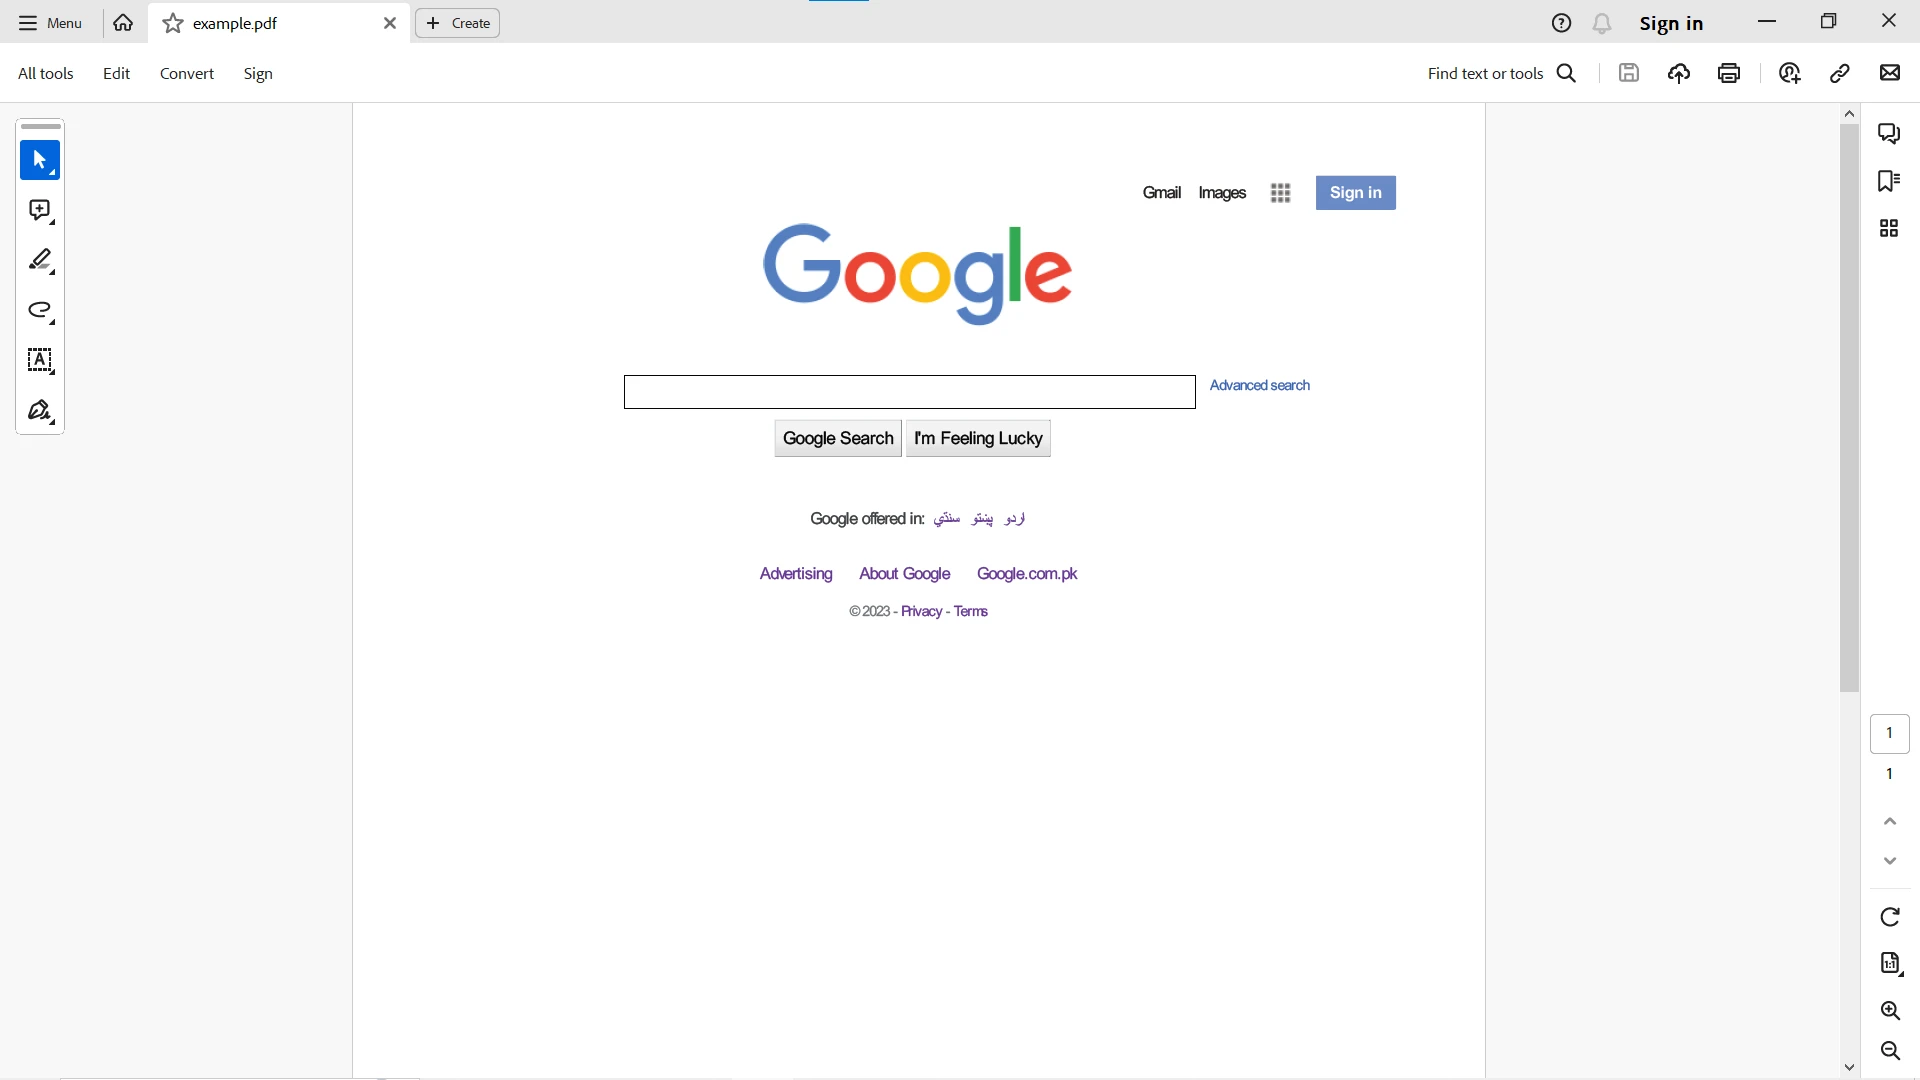Click the Convert menu tab
The image size is (1920, 1080).
tap(187, 73)
